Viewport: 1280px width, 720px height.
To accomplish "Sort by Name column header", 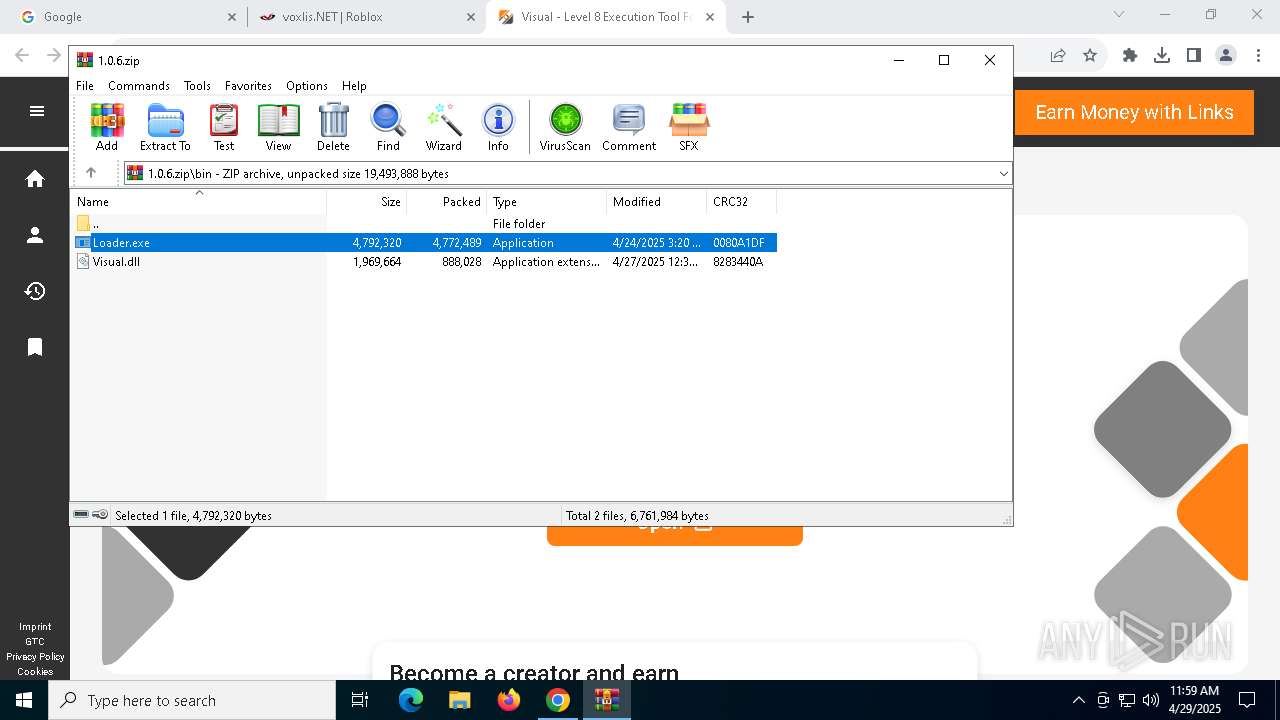I will 199,202.
